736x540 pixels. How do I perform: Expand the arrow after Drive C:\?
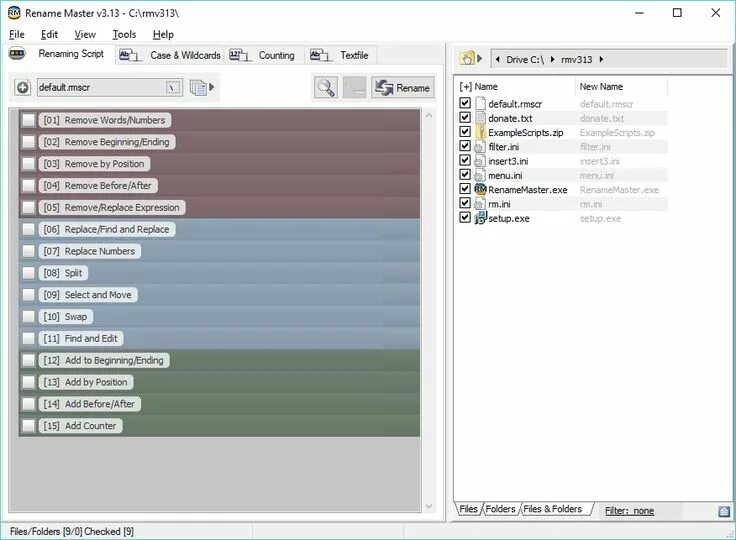[552, 59]
